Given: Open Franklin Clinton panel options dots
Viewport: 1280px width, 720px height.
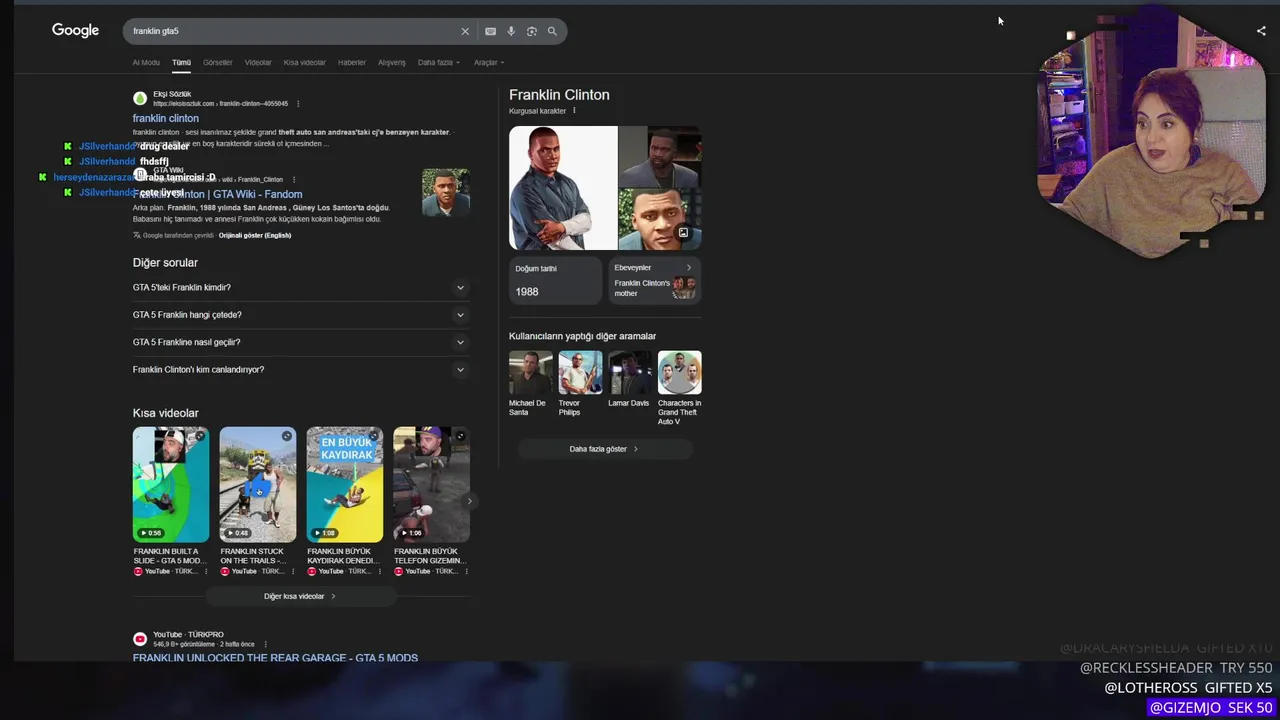Looking at the screenshot, I should [574, 111].
